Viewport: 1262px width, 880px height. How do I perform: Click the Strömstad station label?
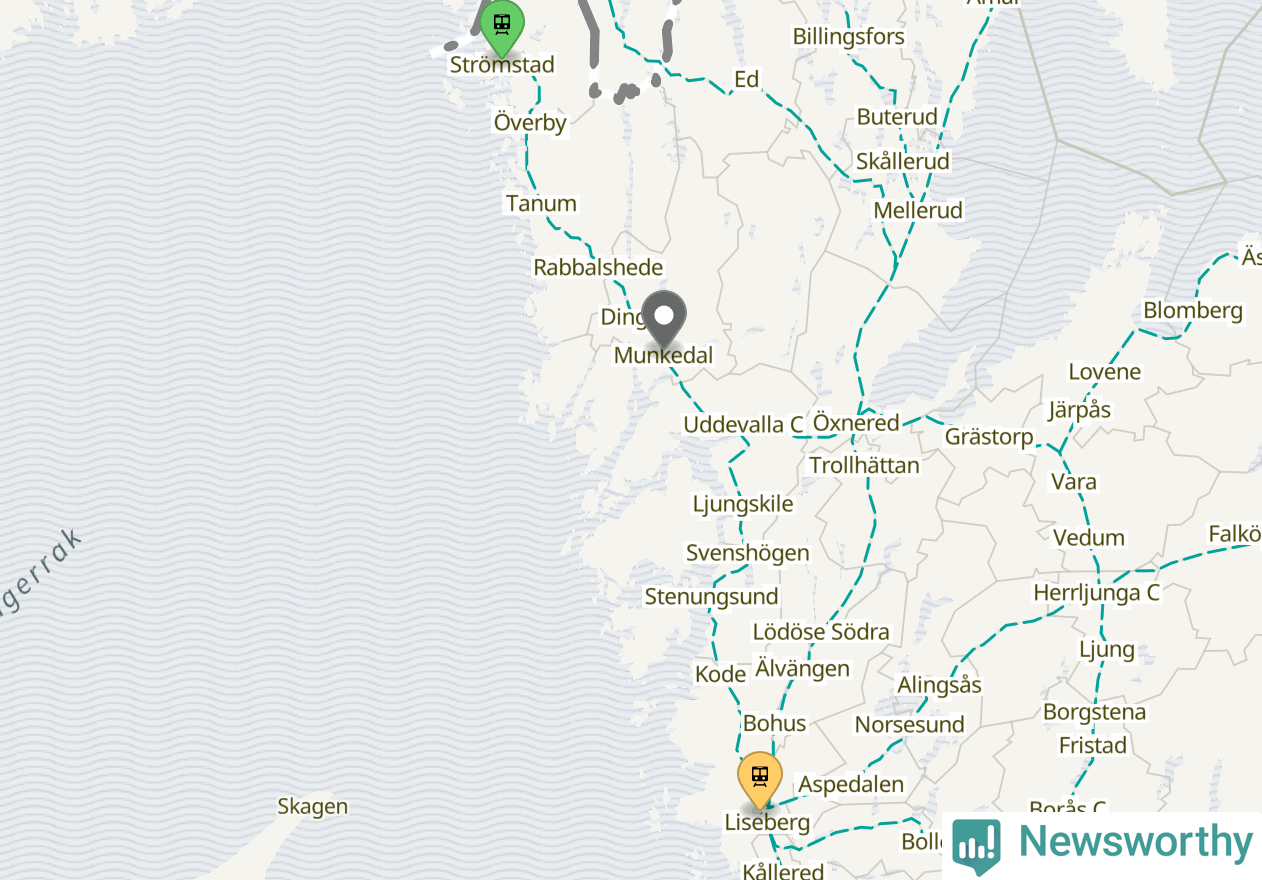502,64
